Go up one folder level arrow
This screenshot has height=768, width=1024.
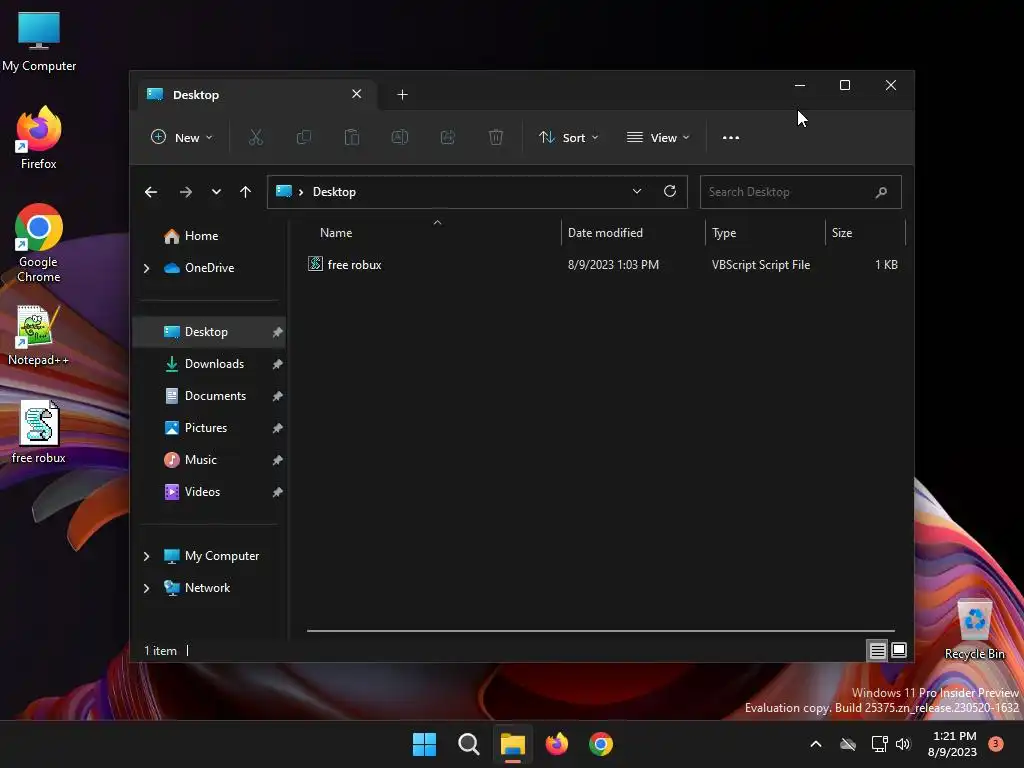pyautogui.click(x=246, y=192)
